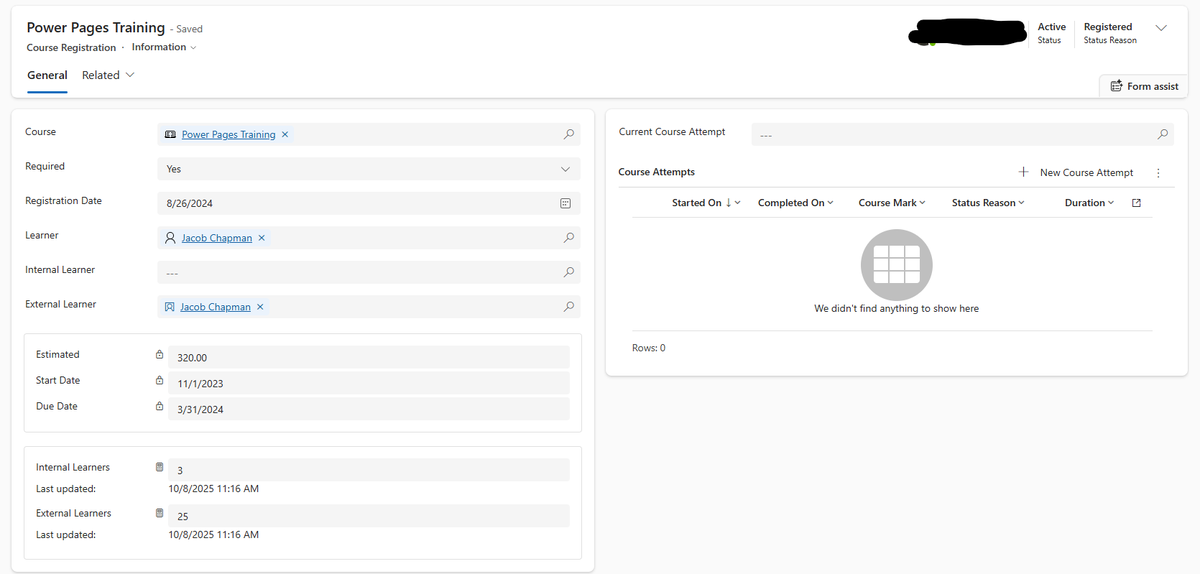Open more commands for Course Attempts grid
The height and width of the screenshot is (574, 1200).
pyautogui.click(x=1158, y=173)
